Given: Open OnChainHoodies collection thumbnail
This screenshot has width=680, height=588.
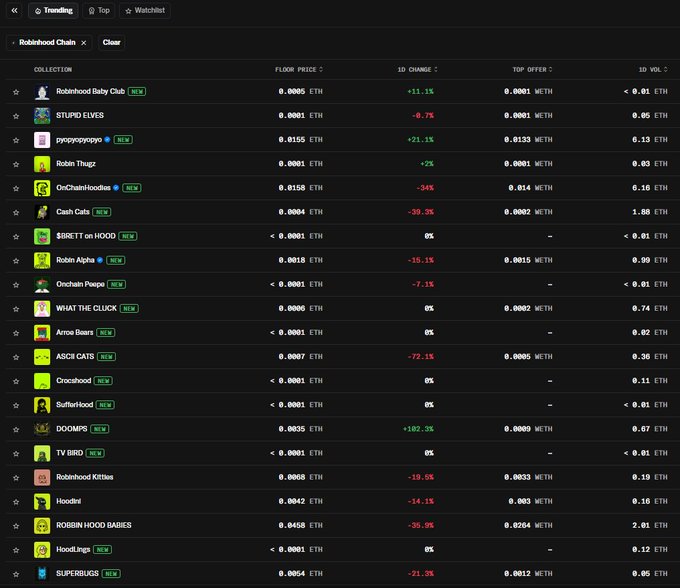Looking at the screenshot, I should [x=42, y=188].
